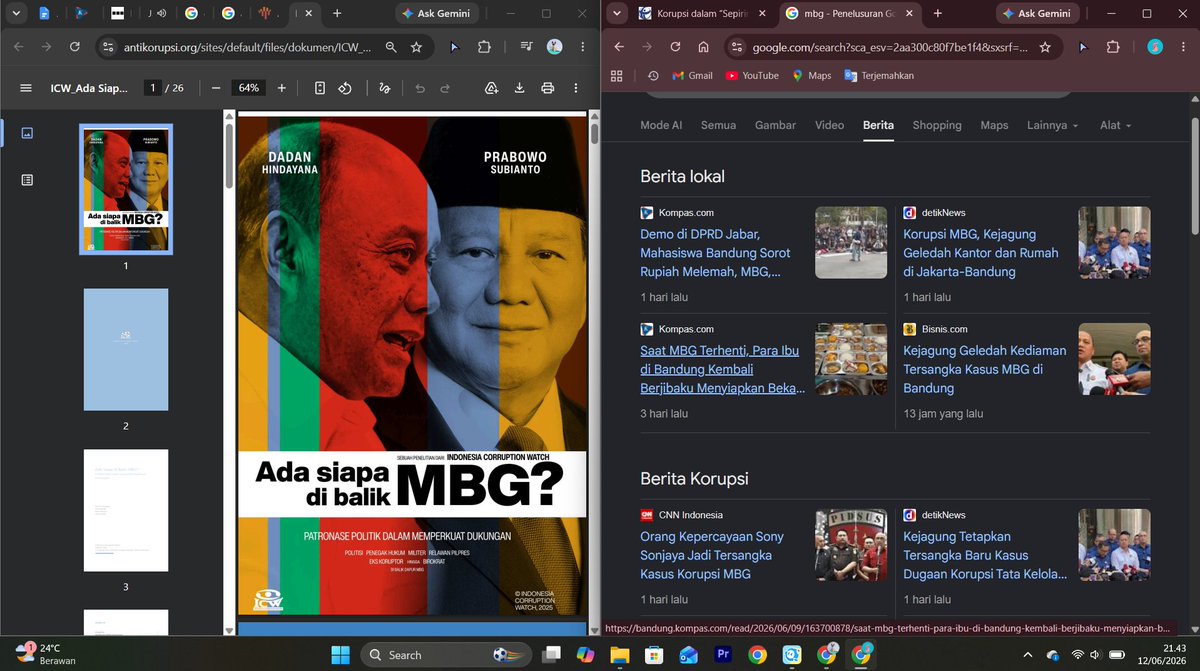Image resolution: width=1200 pixels, height=671 pixels.
Task: Open Kompas article Demo di DPRD Jabar
Action: tap(715, 253)
